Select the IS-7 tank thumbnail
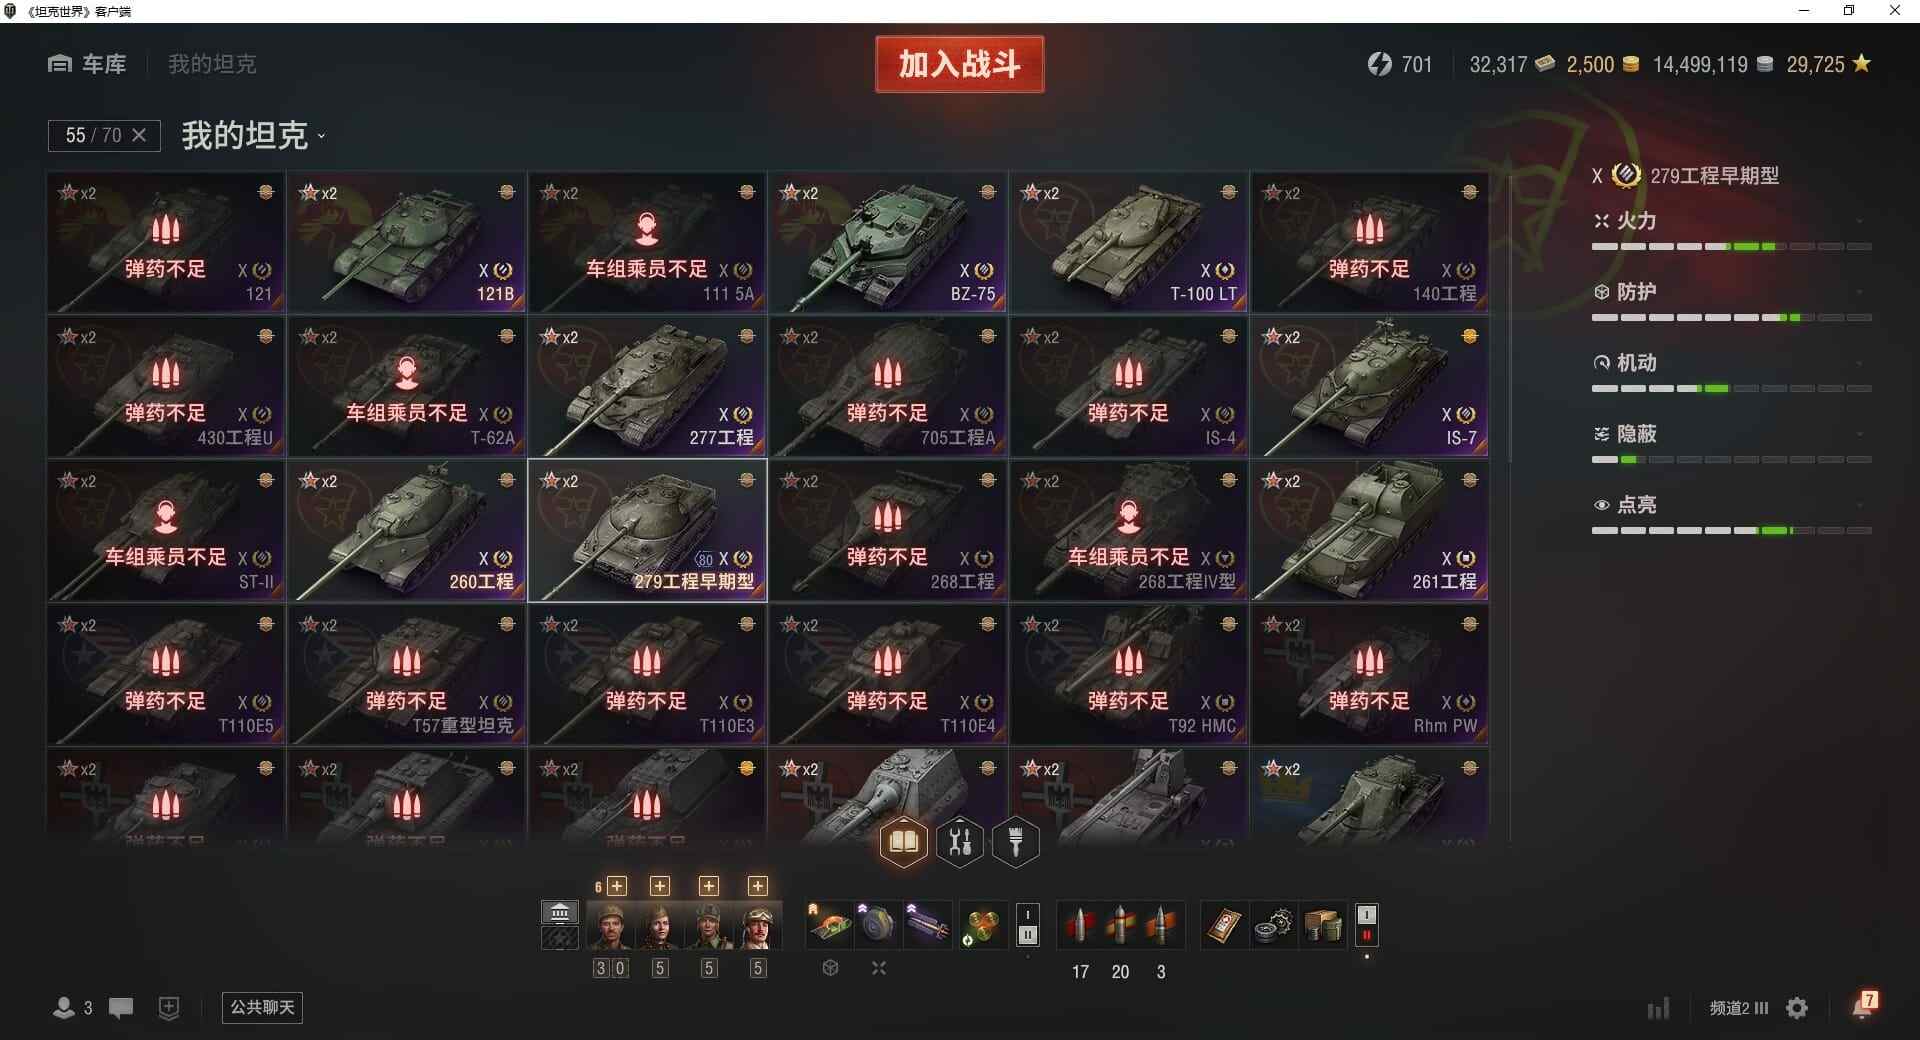 [x=1369, y=386]
